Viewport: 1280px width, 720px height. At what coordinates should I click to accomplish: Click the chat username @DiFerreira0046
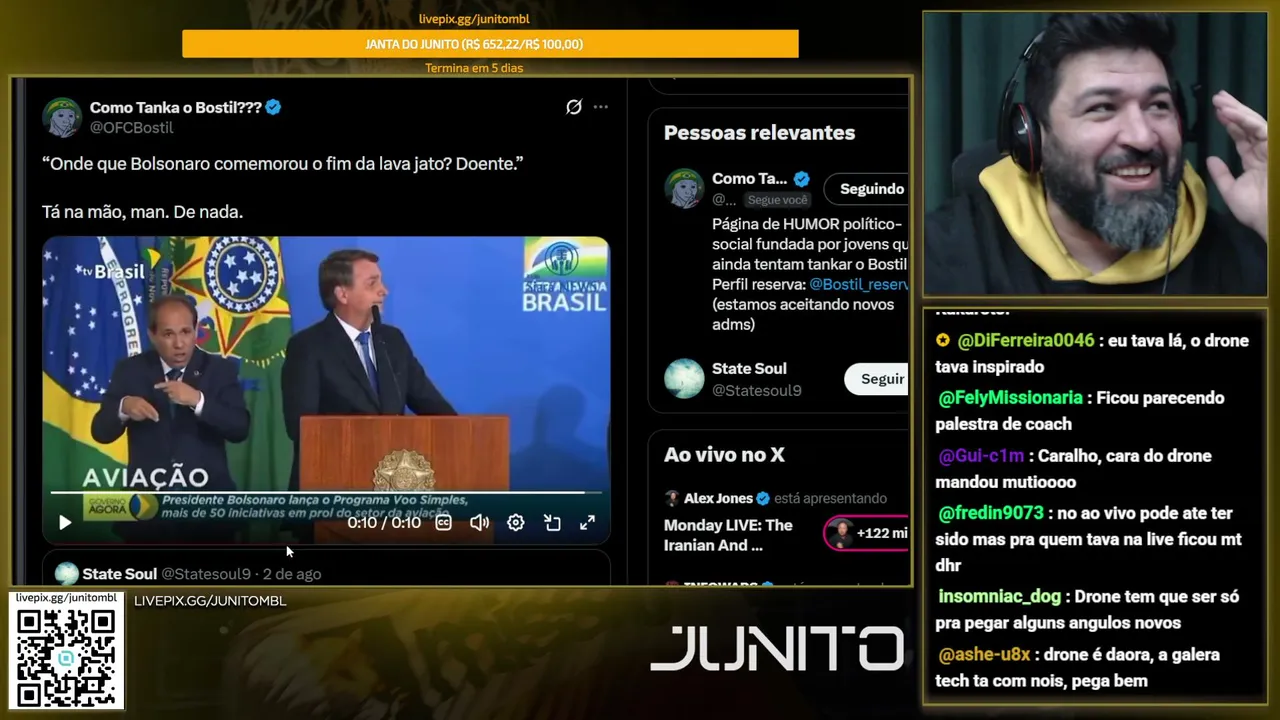(1026, 341)
